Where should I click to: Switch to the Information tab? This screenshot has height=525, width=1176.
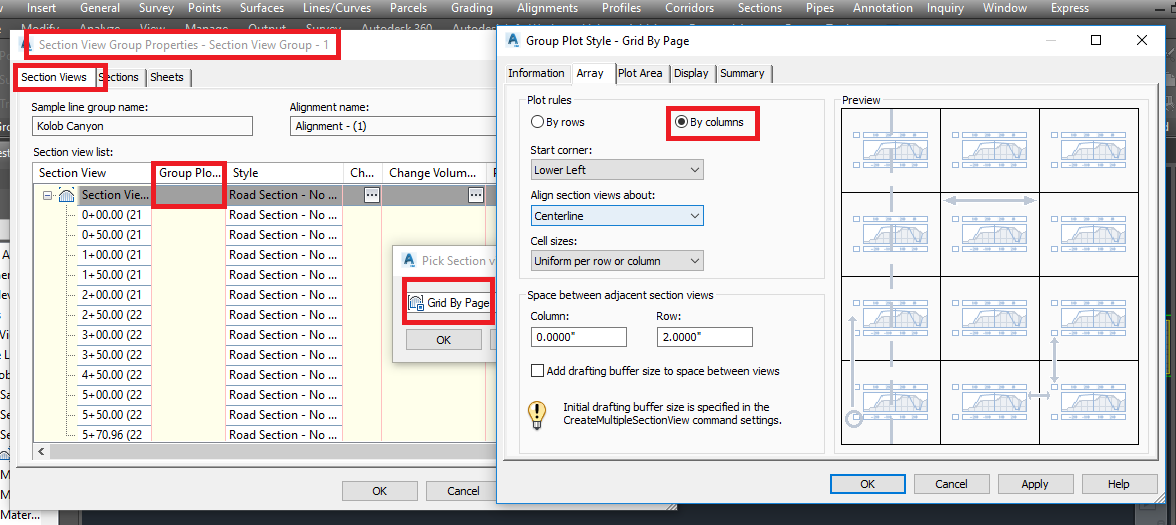536,73
